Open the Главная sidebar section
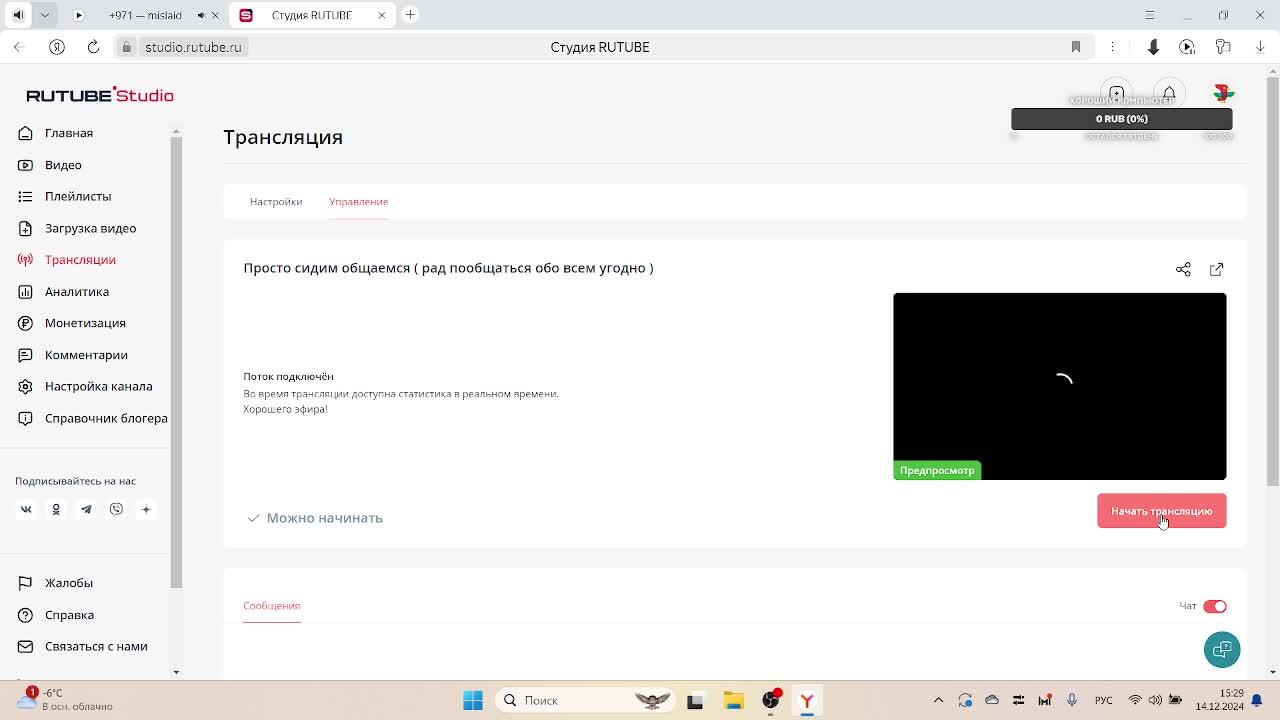The height and width of the screenshot is (720, 1280). (69, 133)
